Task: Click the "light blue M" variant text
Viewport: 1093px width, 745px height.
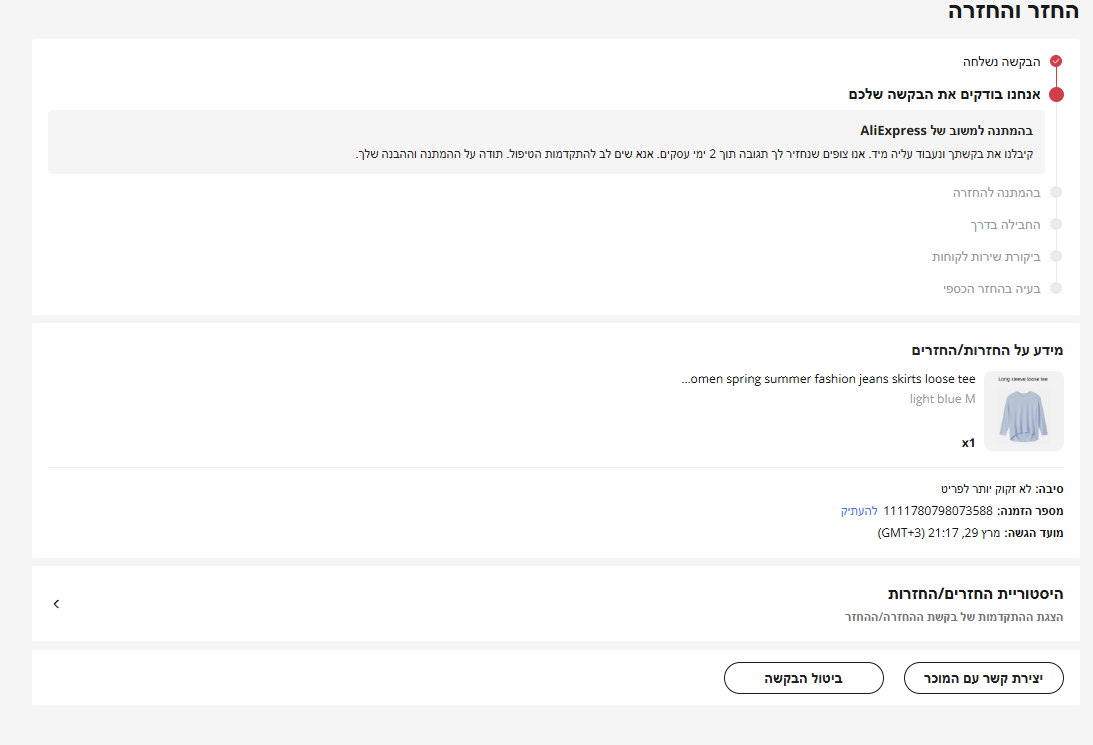Action: (942, 399)
